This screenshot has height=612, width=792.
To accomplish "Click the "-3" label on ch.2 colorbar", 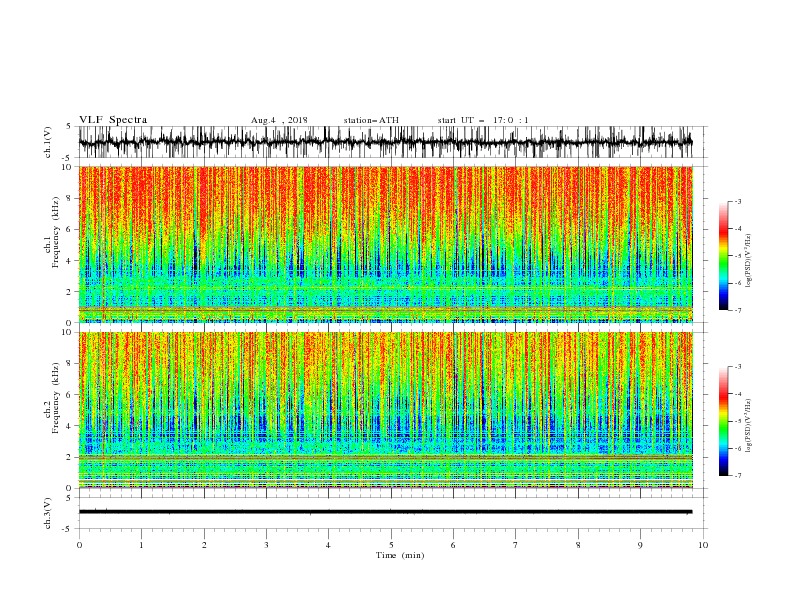I will (x=738, y=367).
